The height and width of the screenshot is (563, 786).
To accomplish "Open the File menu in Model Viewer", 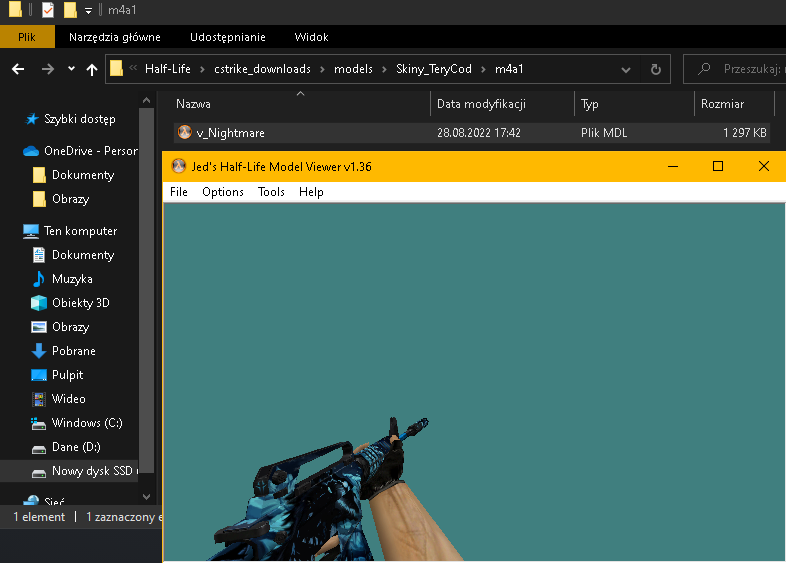I will (x=178, y=192).
